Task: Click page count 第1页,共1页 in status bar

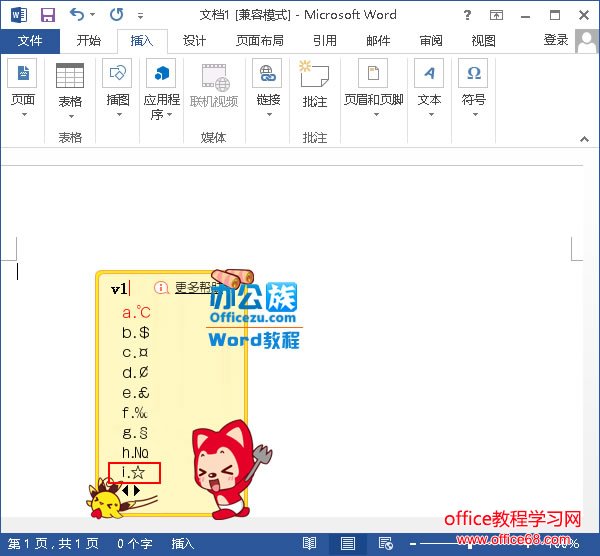Action: click(x=53, y=543)
